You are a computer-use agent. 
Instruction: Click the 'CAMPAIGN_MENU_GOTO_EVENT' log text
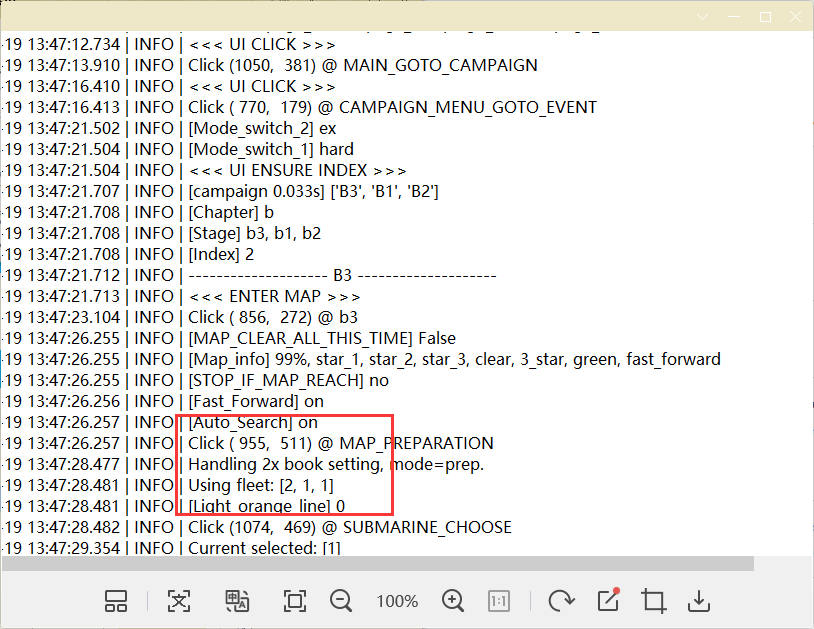468,107
